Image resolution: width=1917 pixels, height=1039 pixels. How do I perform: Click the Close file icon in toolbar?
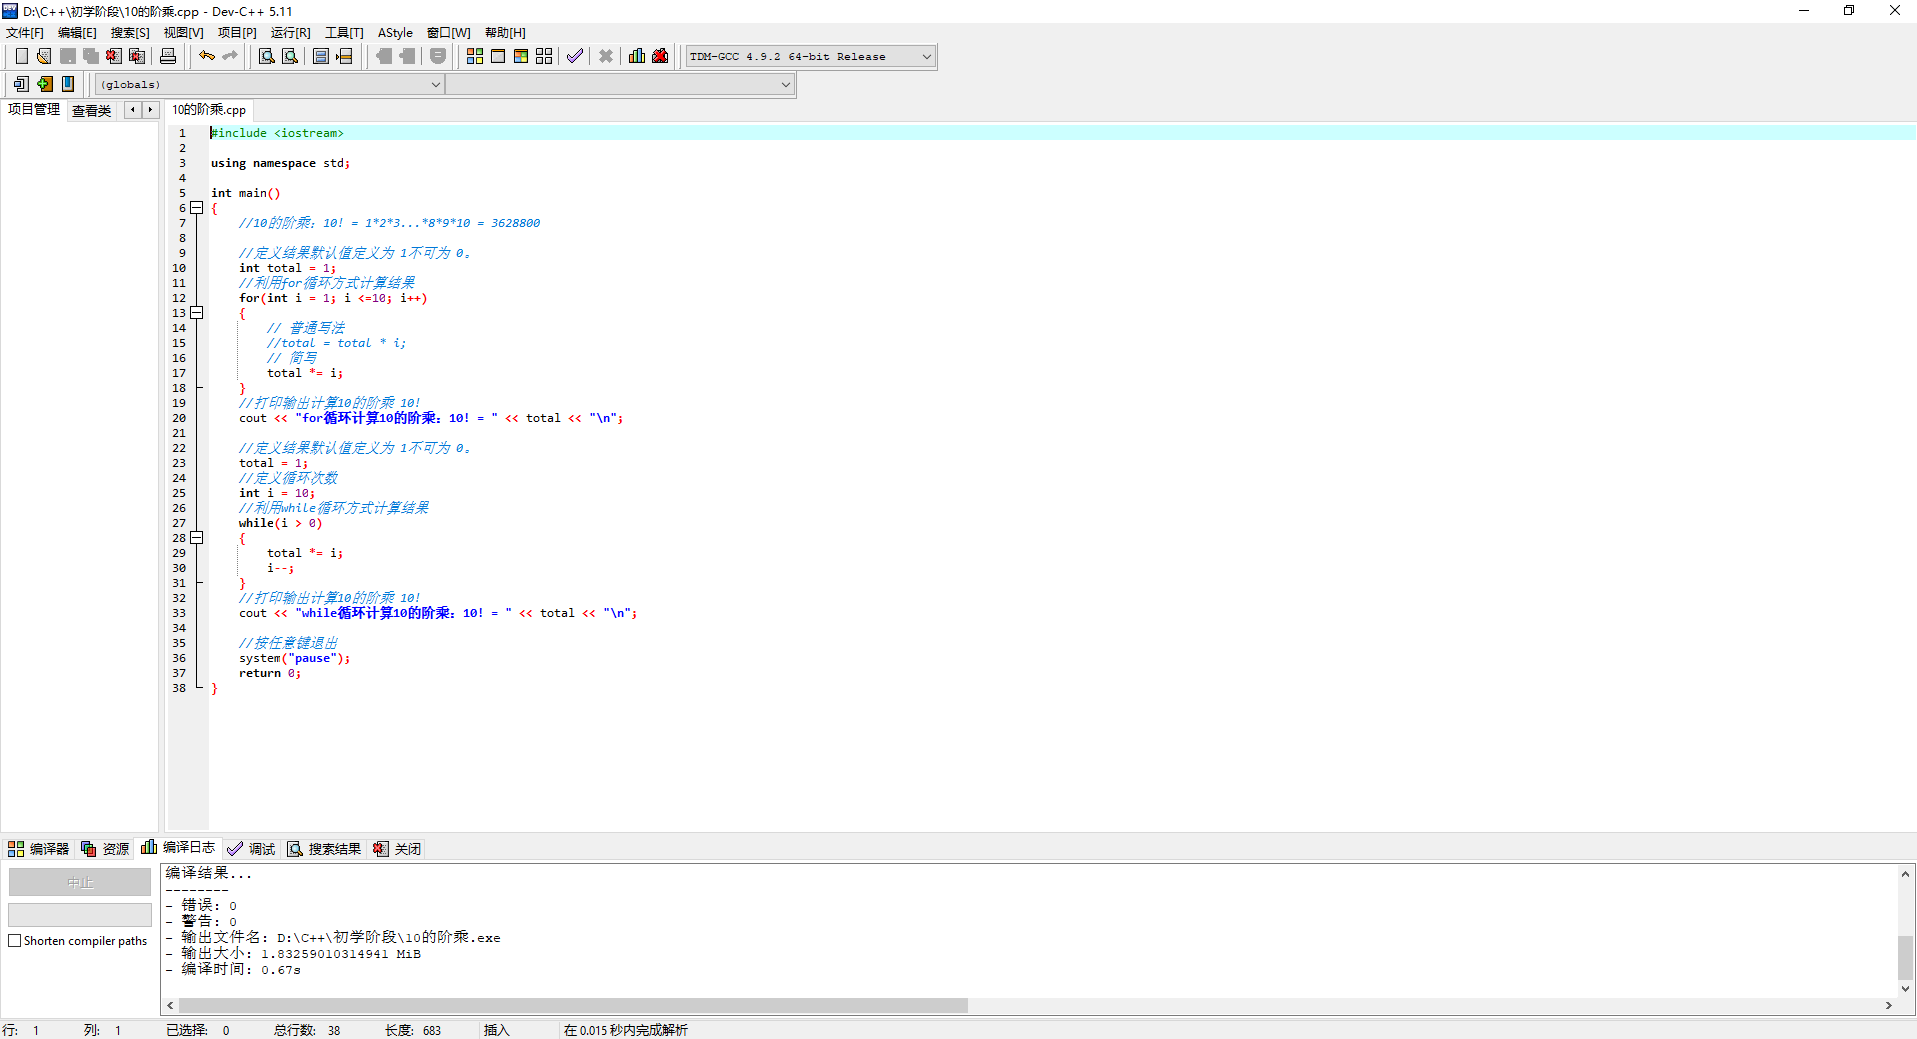[114, 56]
